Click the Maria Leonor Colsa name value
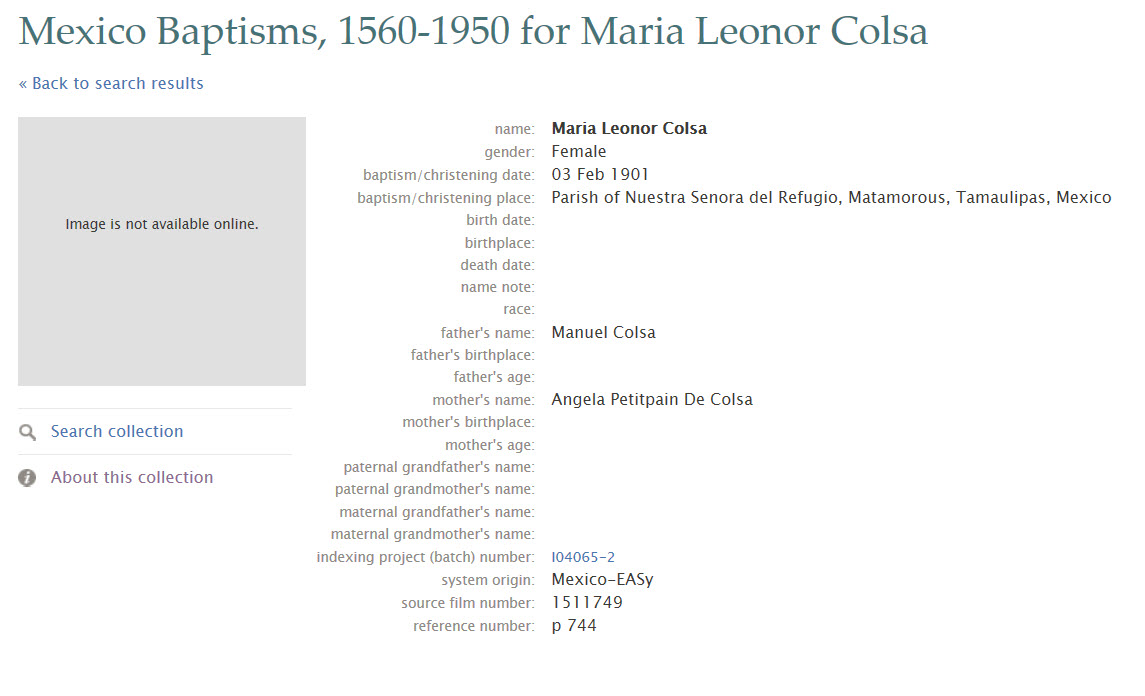The height and width of the screenshot is (696, 1145). coord(629,129)
